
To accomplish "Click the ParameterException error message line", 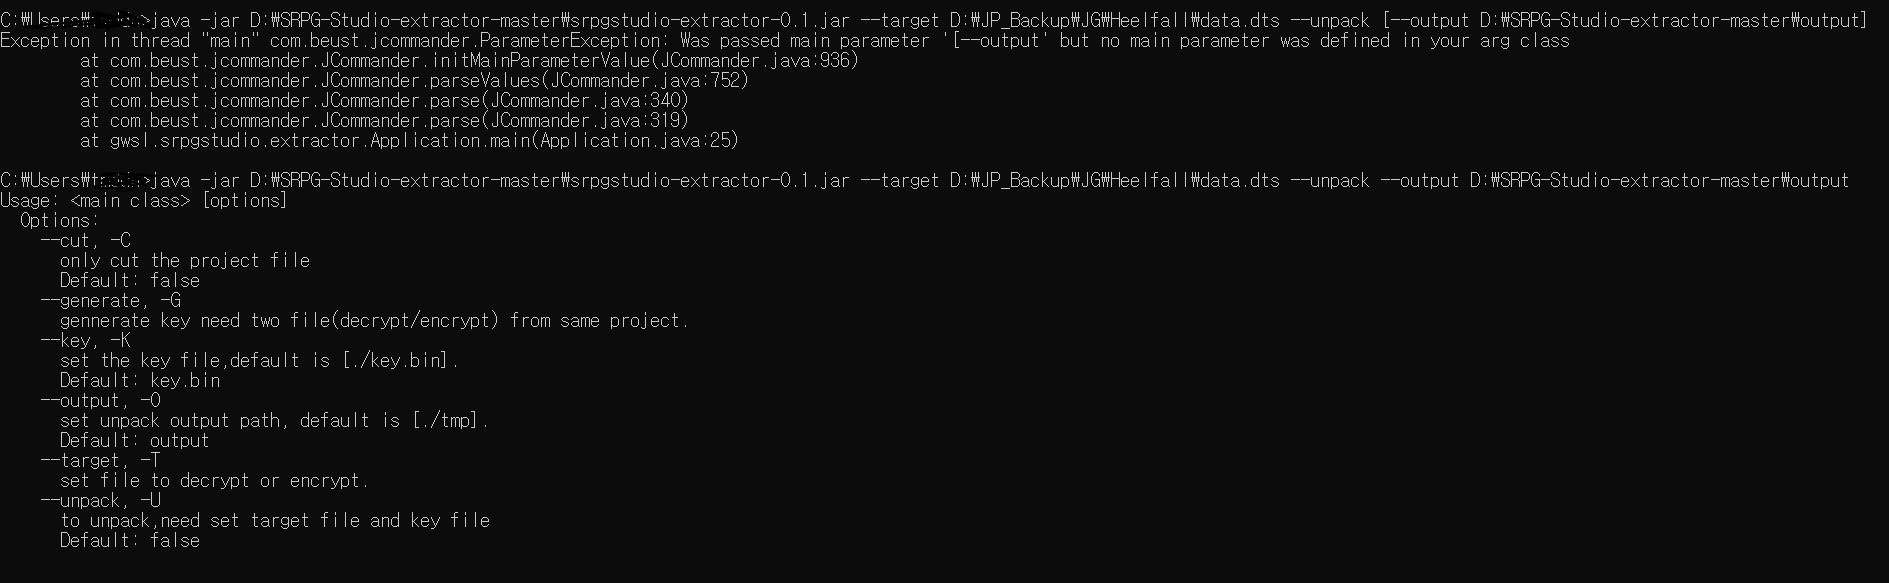I will point(785,41).
